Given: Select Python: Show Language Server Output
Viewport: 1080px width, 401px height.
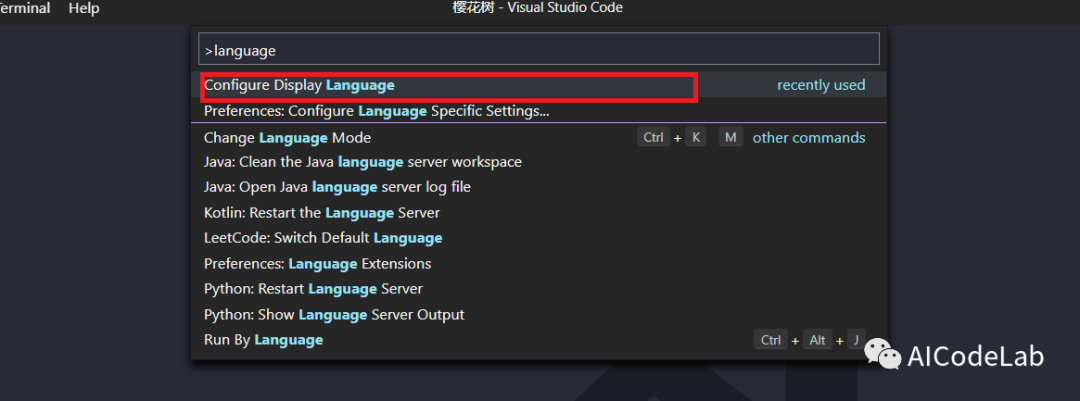Looking at the screenshot, I should click(539, 315).
